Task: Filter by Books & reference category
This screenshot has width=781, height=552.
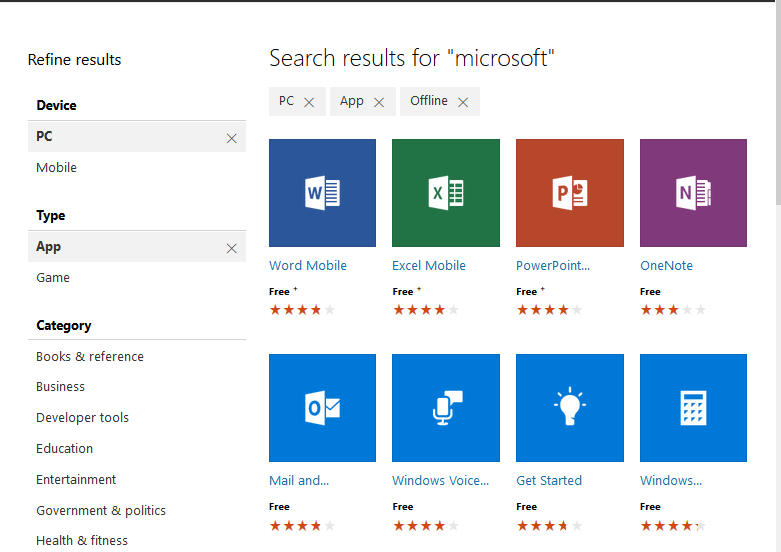Action: 90,357
